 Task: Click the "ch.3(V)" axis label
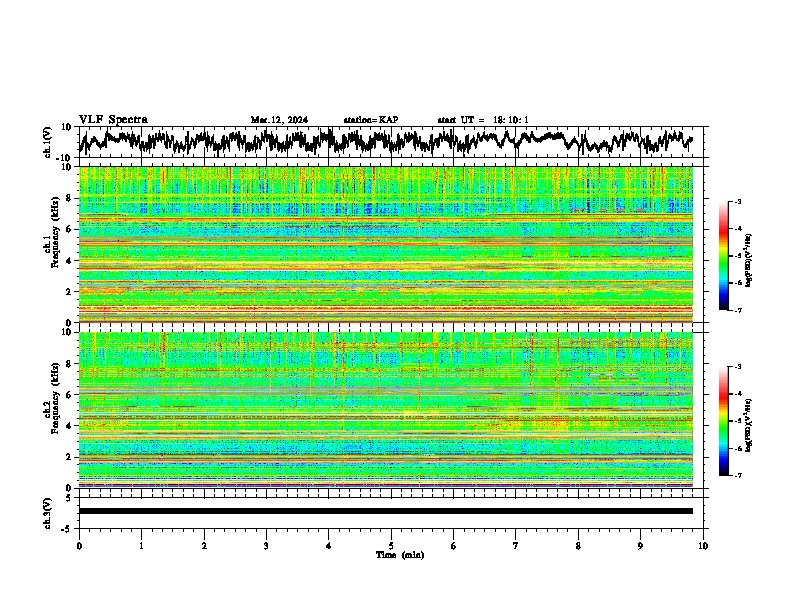pos(48,513)
